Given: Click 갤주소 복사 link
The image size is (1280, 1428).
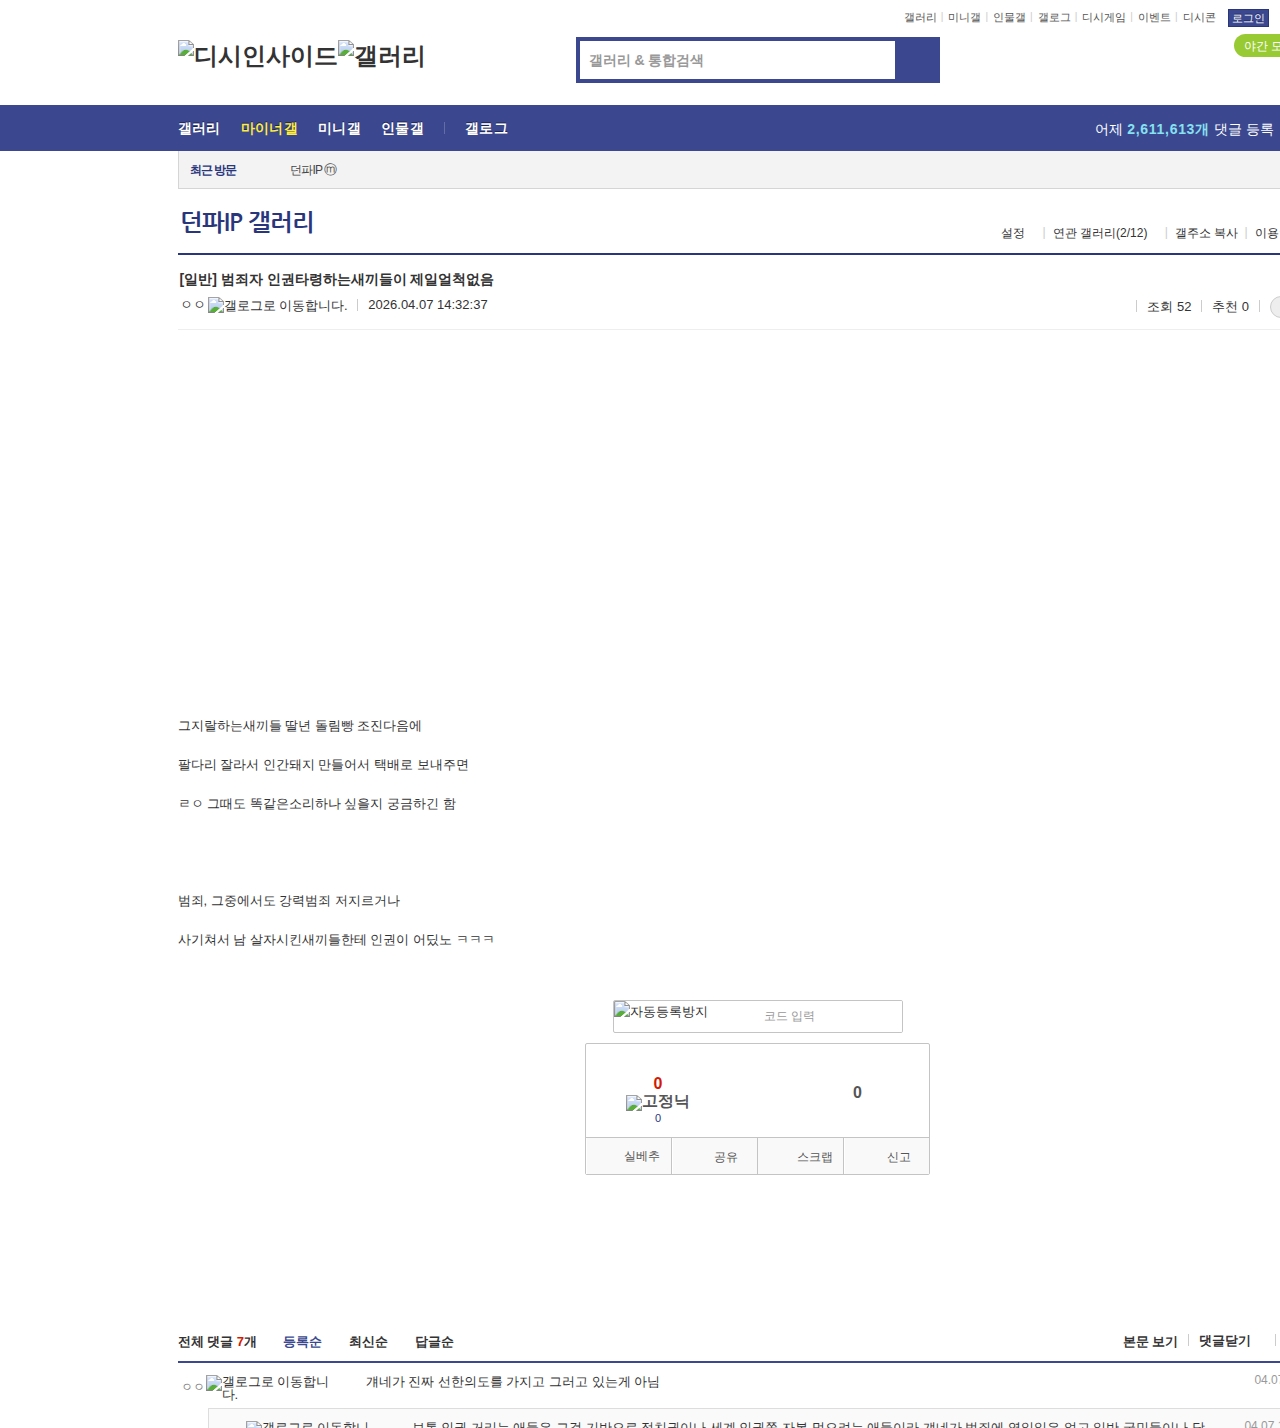Looking at the screenshot, I should [x=1206, y=233].
